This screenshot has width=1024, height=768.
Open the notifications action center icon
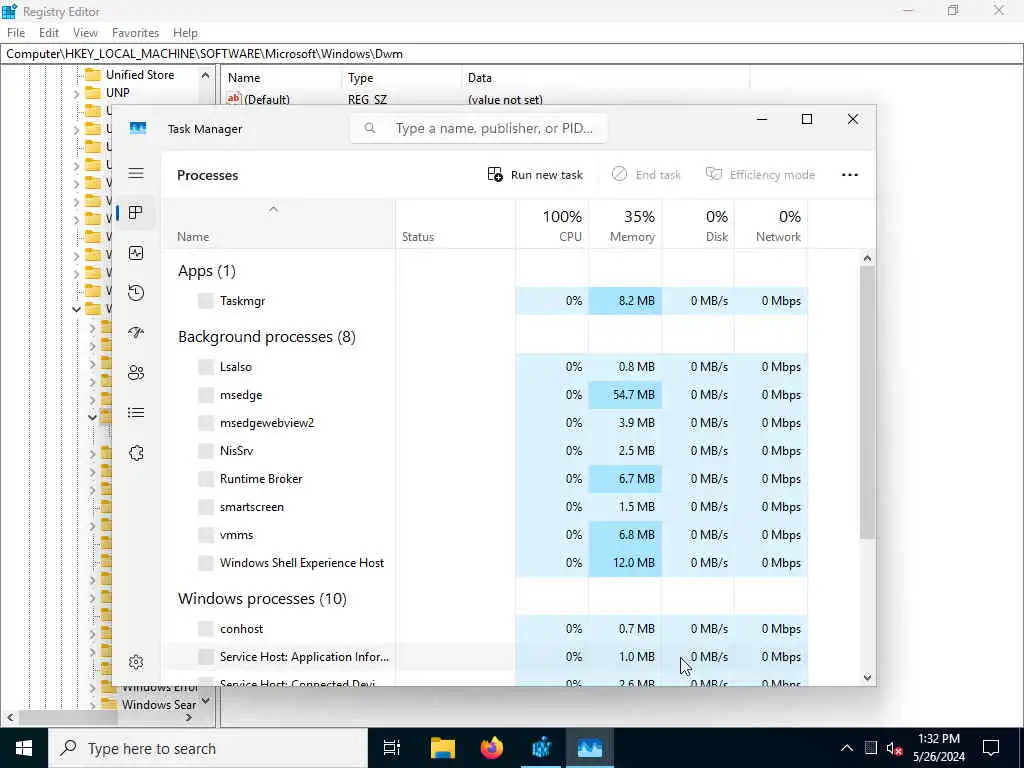(991, 748)
